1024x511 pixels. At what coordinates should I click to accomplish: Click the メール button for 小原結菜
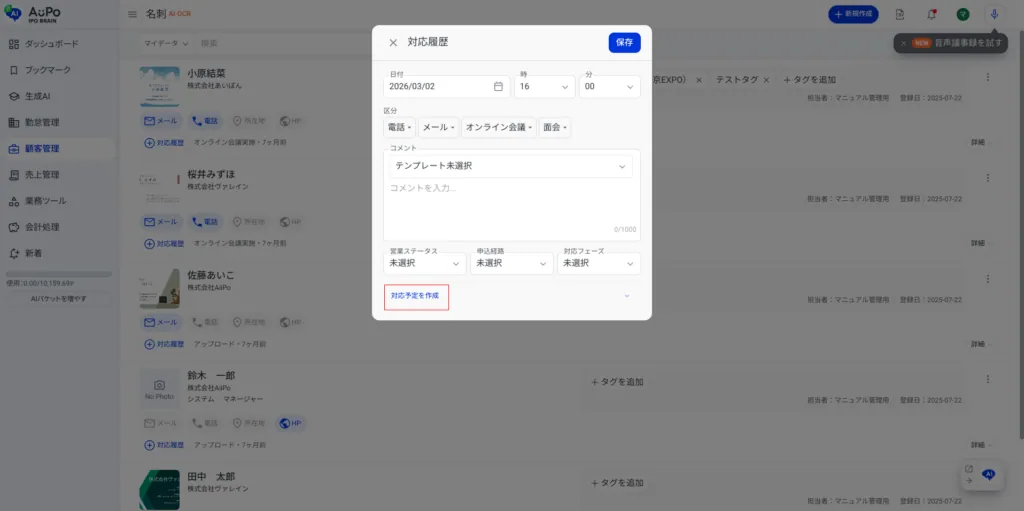162,122
